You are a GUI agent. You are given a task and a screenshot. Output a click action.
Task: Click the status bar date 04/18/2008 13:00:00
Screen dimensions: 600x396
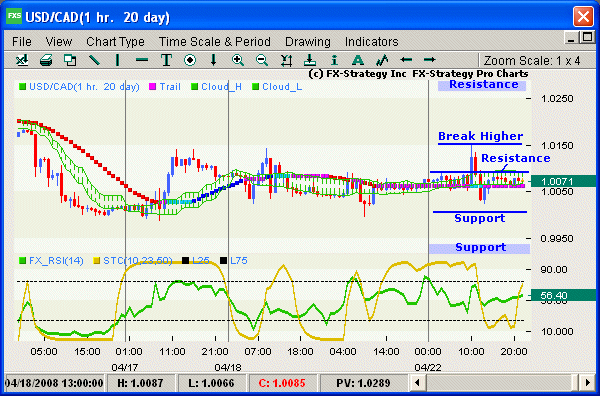[x=54, y=383]
